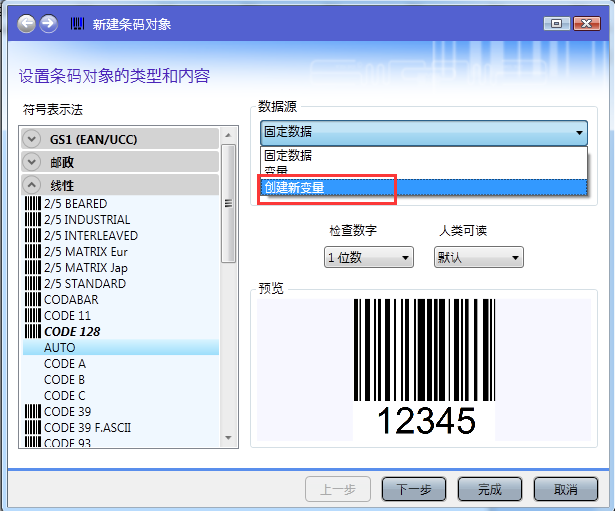
Task: Select CODE 39 F.ASCII symbology
Action: point(87,427)
